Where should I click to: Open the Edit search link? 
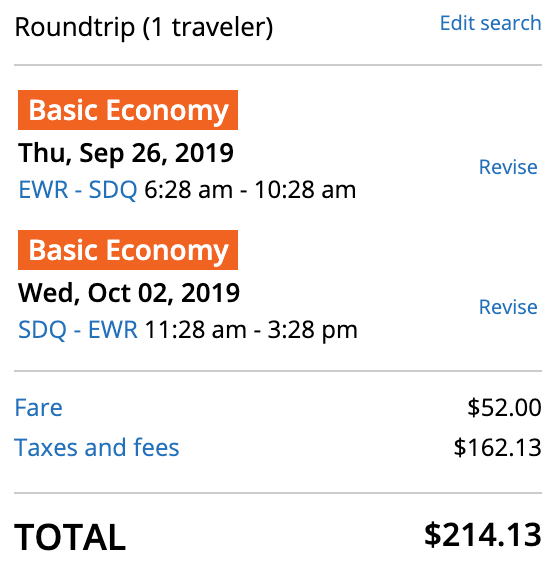click(x=490, y=23)
